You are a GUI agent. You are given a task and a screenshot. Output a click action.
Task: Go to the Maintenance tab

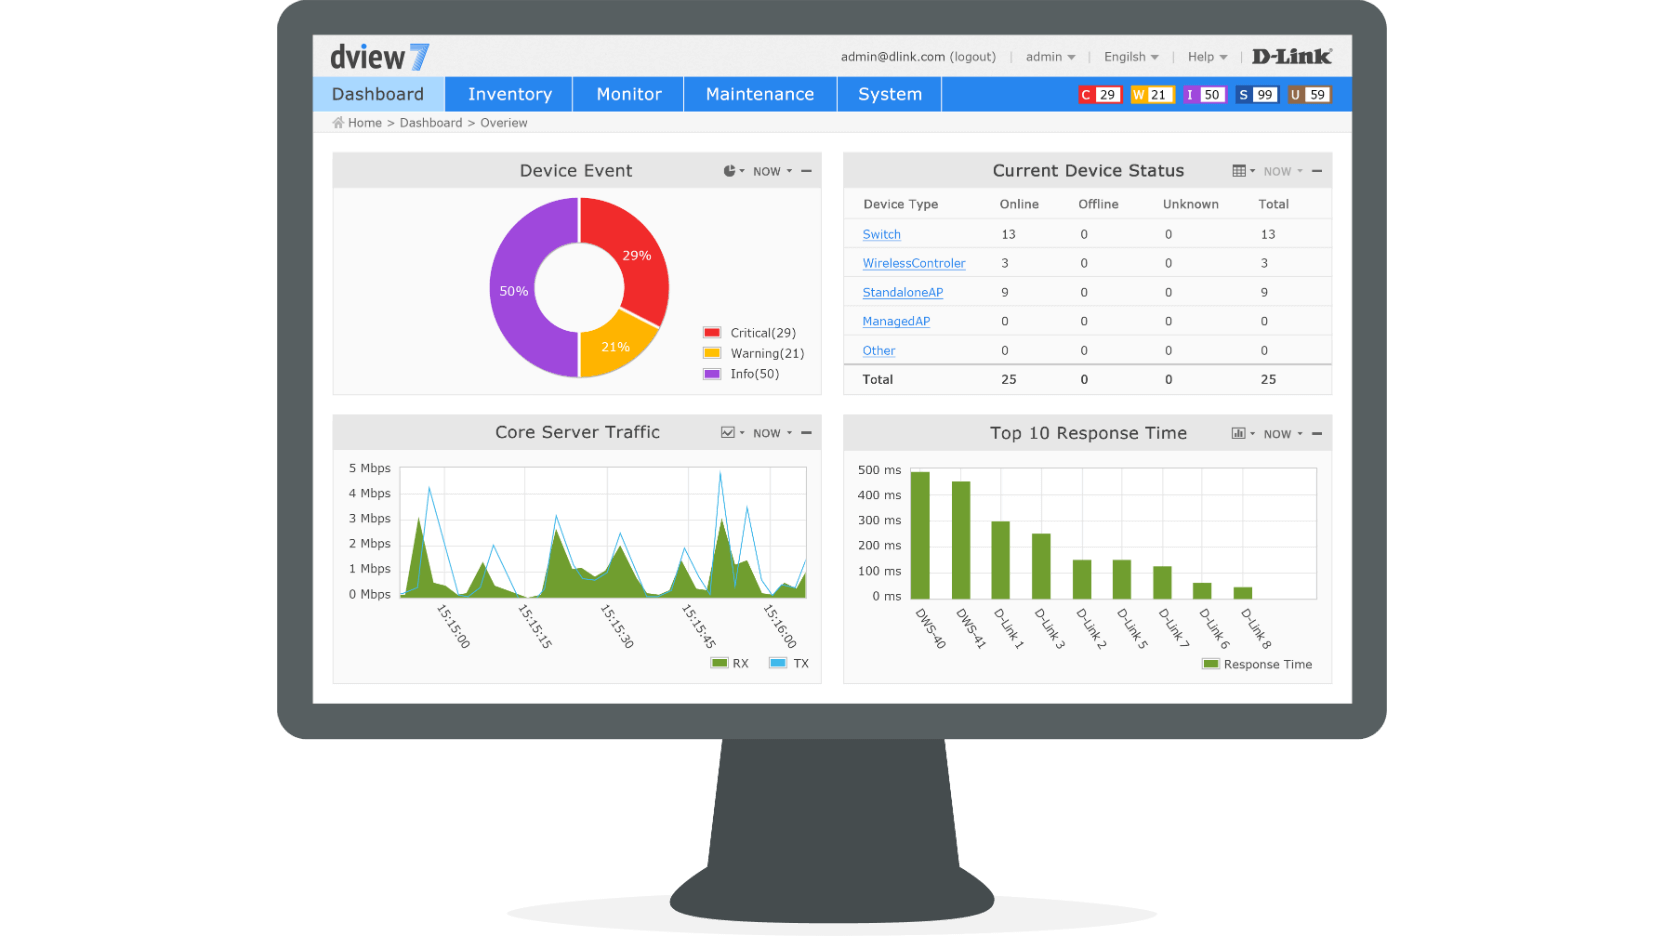[760, 94]
